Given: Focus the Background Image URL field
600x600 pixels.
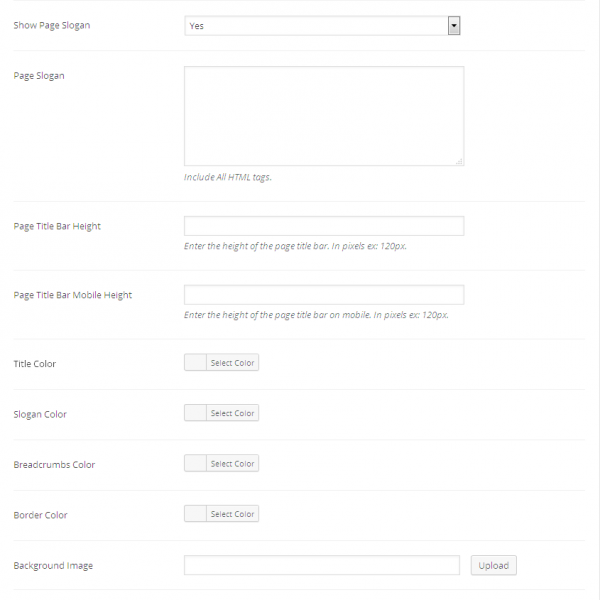Looking at the screenshot, I should tap(321, 565).
